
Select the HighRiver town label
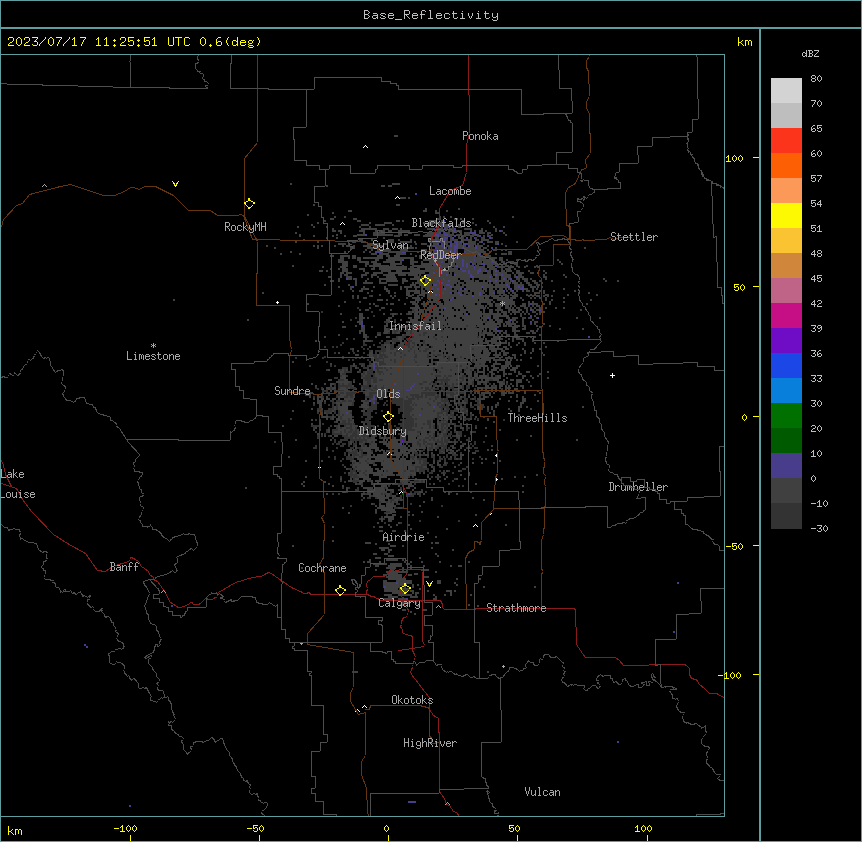(430, 743)
